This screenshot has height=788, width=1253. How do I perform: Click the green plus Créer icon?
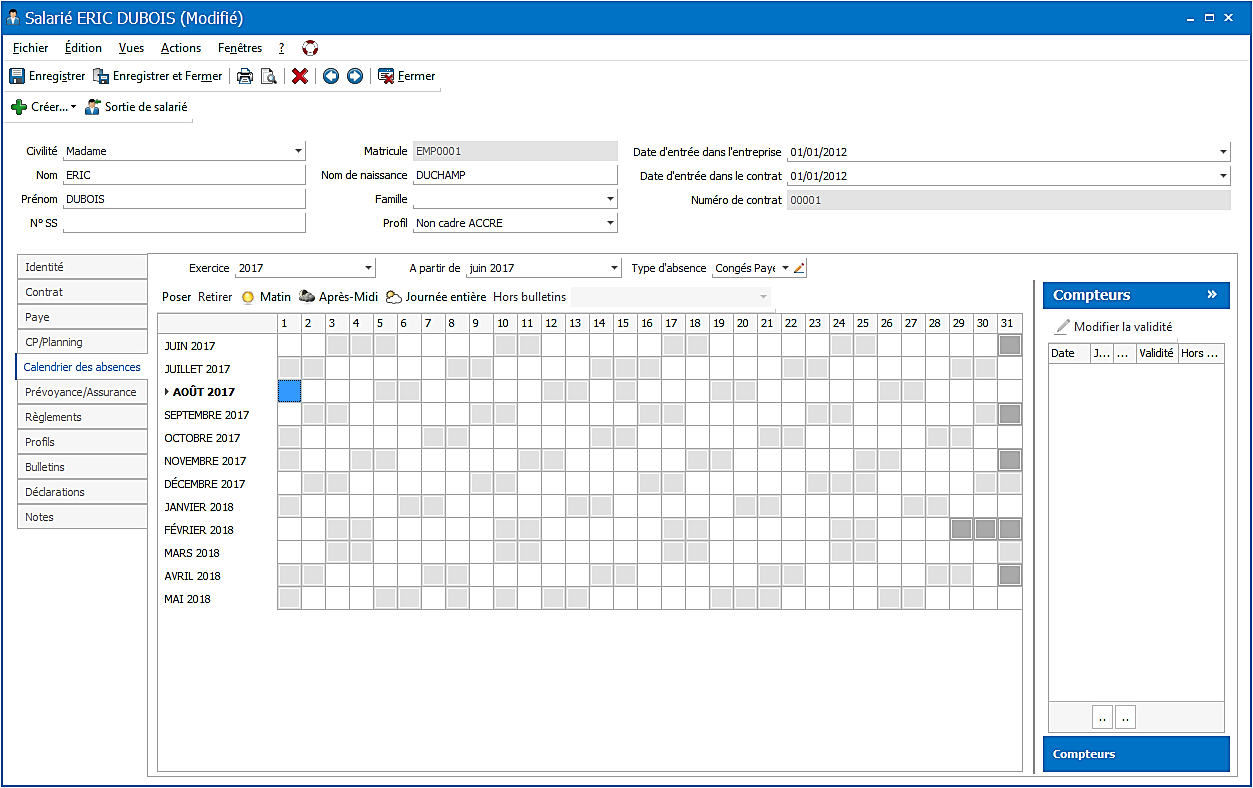coord(19,107)
